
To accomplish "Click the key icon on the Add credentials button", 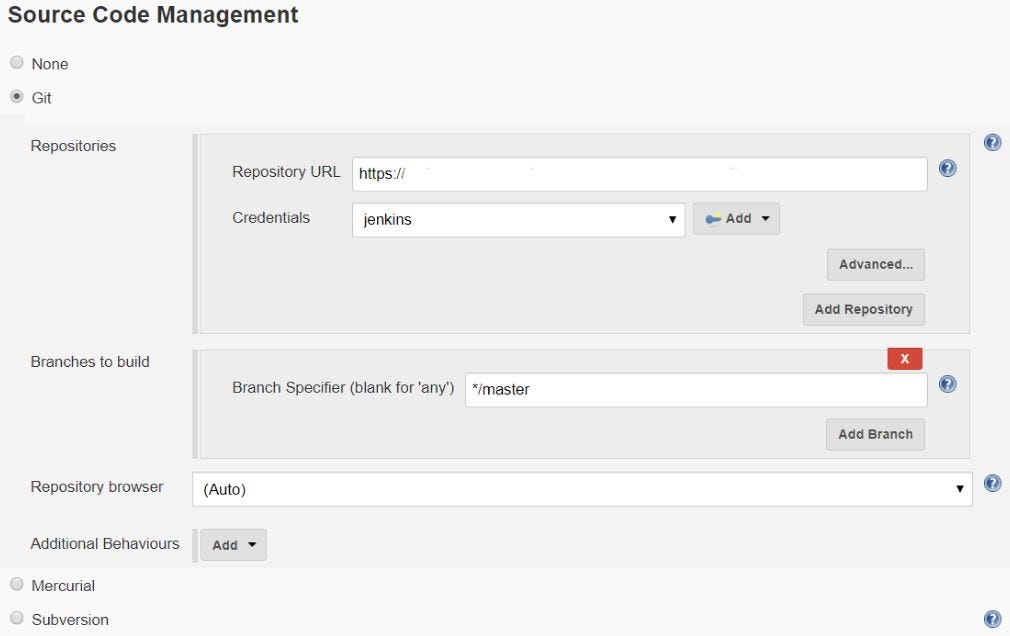I will [713, 218].
